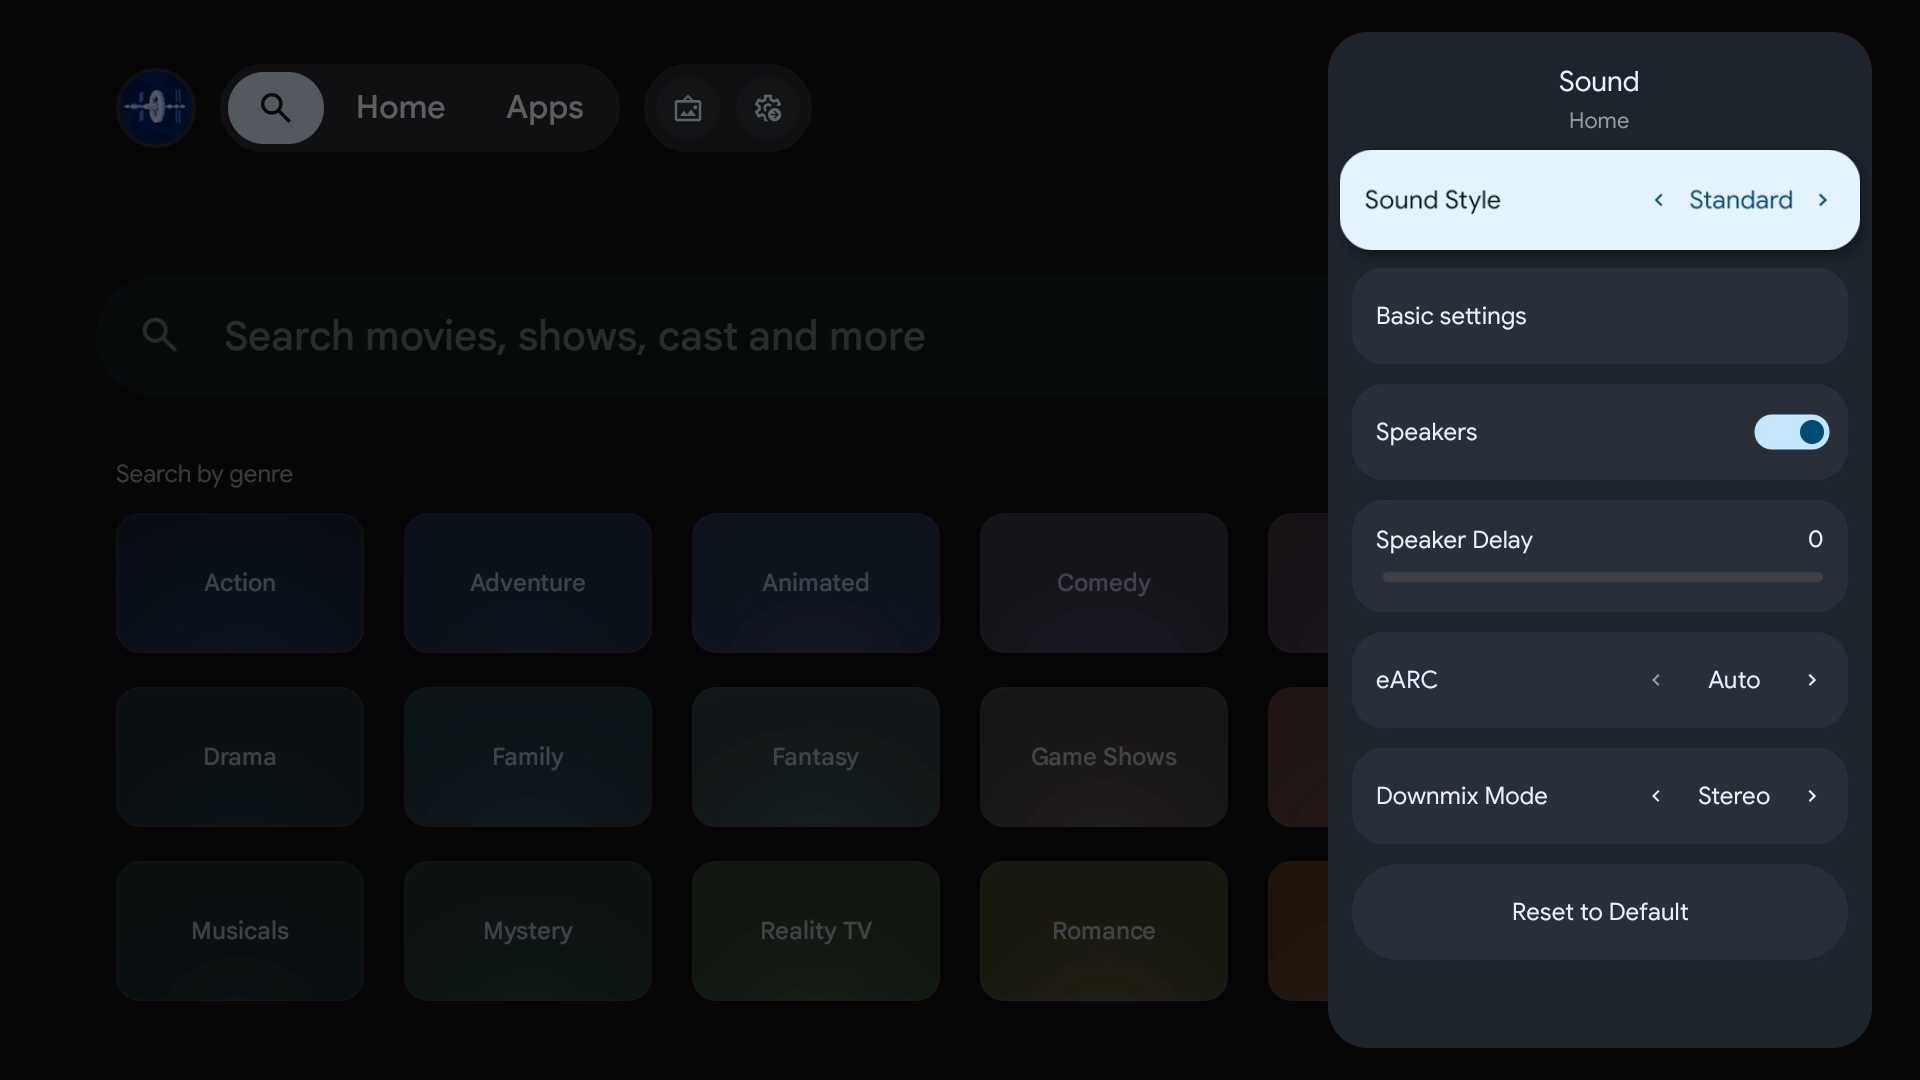Click next arrow for Downmix Mode

coord(1812,796)
